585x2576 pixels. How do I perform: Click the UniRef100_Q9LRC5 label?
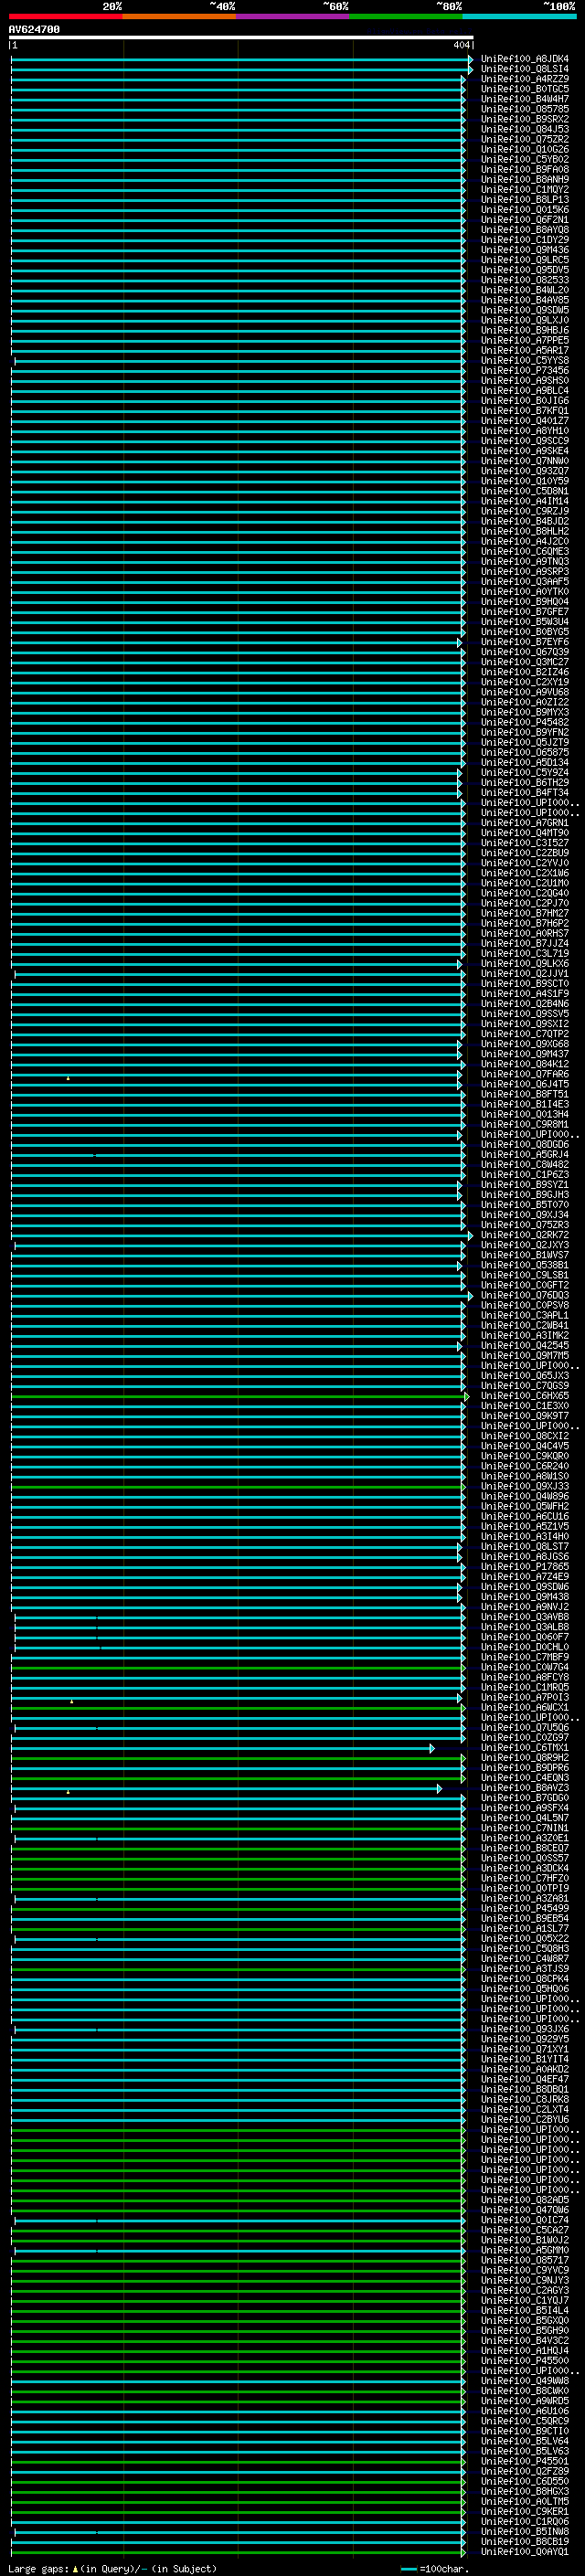(525, 260)
